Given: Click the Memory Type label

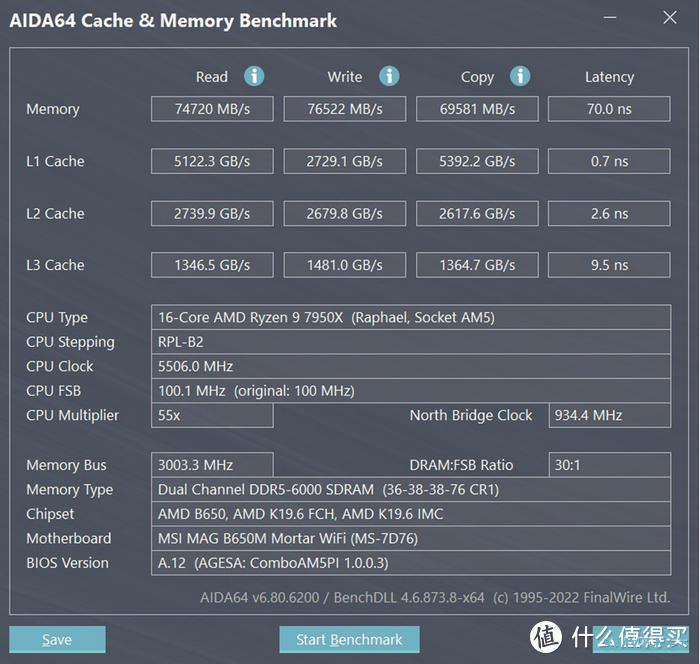Looking at the screenshot, I should pyautogui.click(x=69, y=490).
